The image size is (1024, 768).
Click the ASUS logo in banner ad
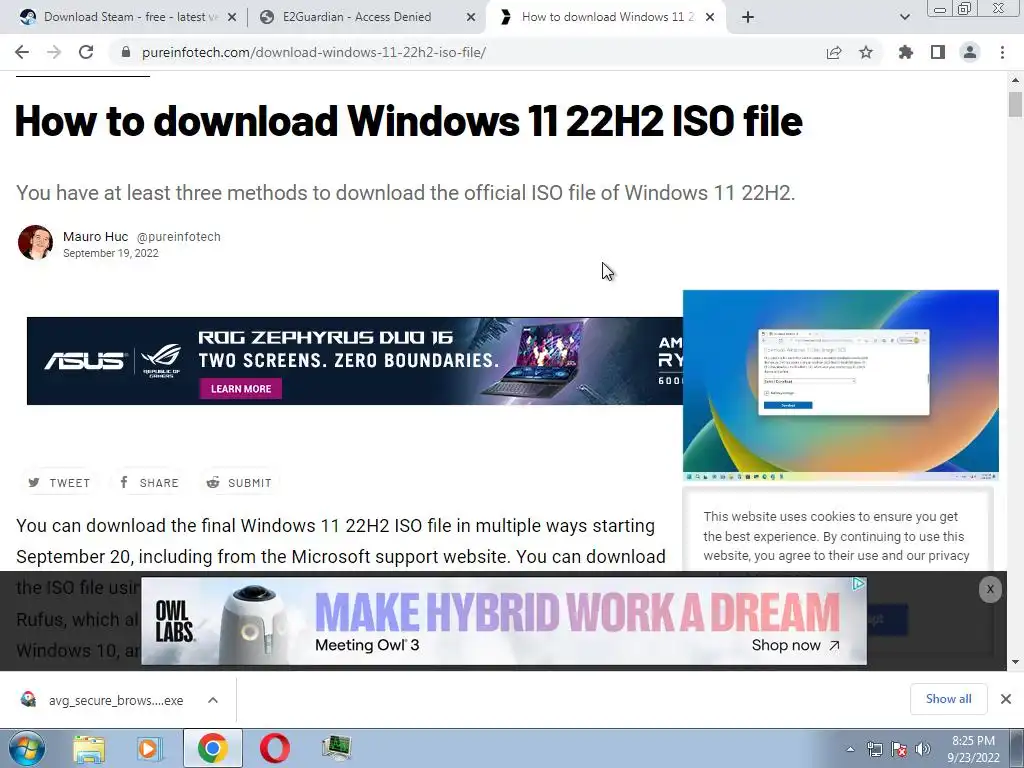(x=84, y=360)
